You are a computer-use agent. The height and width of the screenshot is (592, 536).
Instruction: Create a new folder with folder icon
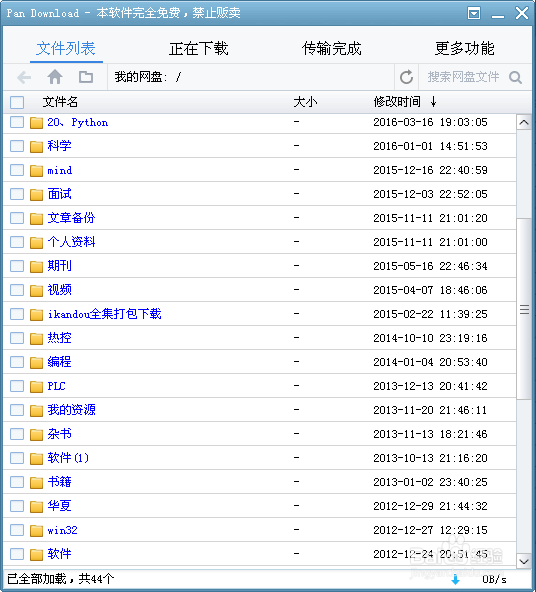86,77
